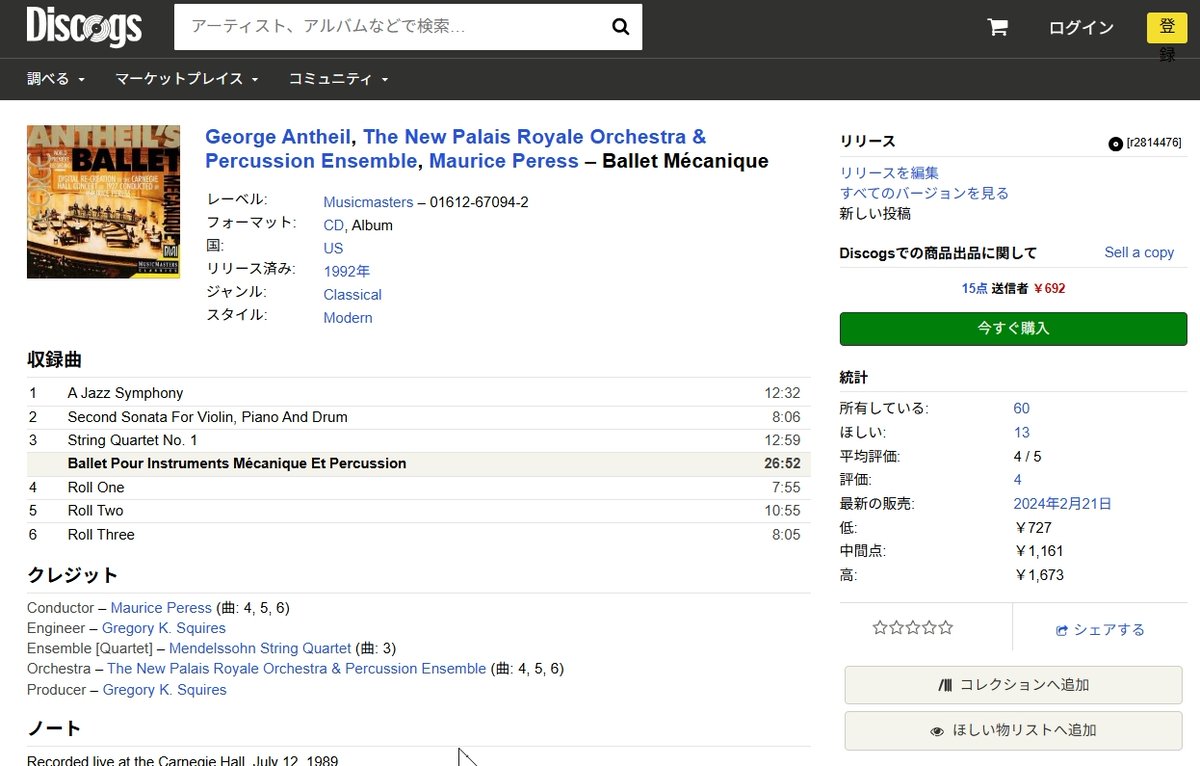1200x766 pixels.
Task: Open George Antheil artist link
Action: tap(278, 137)
